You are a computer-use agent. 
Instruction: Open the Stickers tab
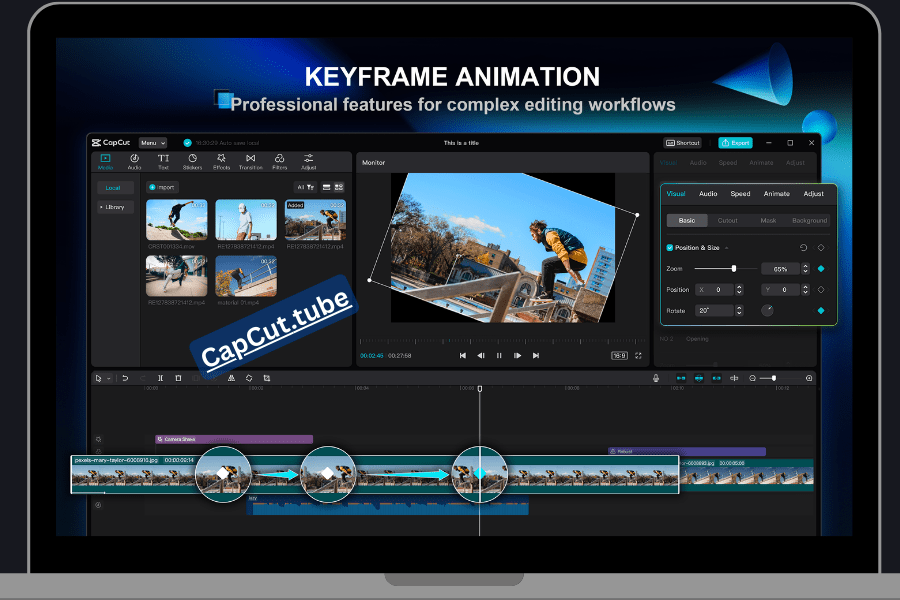(x=192, y=161)
